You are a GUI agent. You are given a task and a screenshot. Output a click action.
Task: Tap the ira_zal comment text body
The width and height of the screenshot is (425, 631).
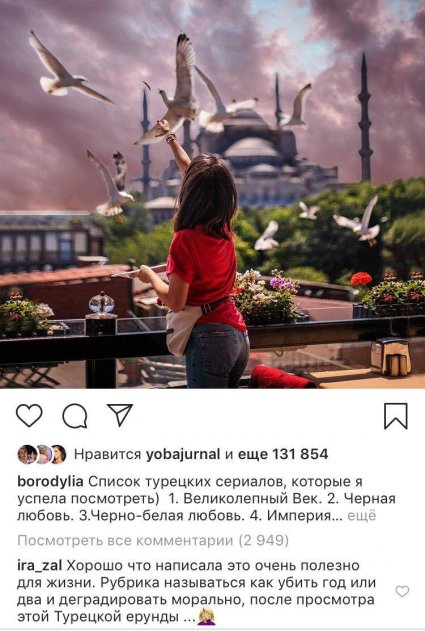pos(196,591)
